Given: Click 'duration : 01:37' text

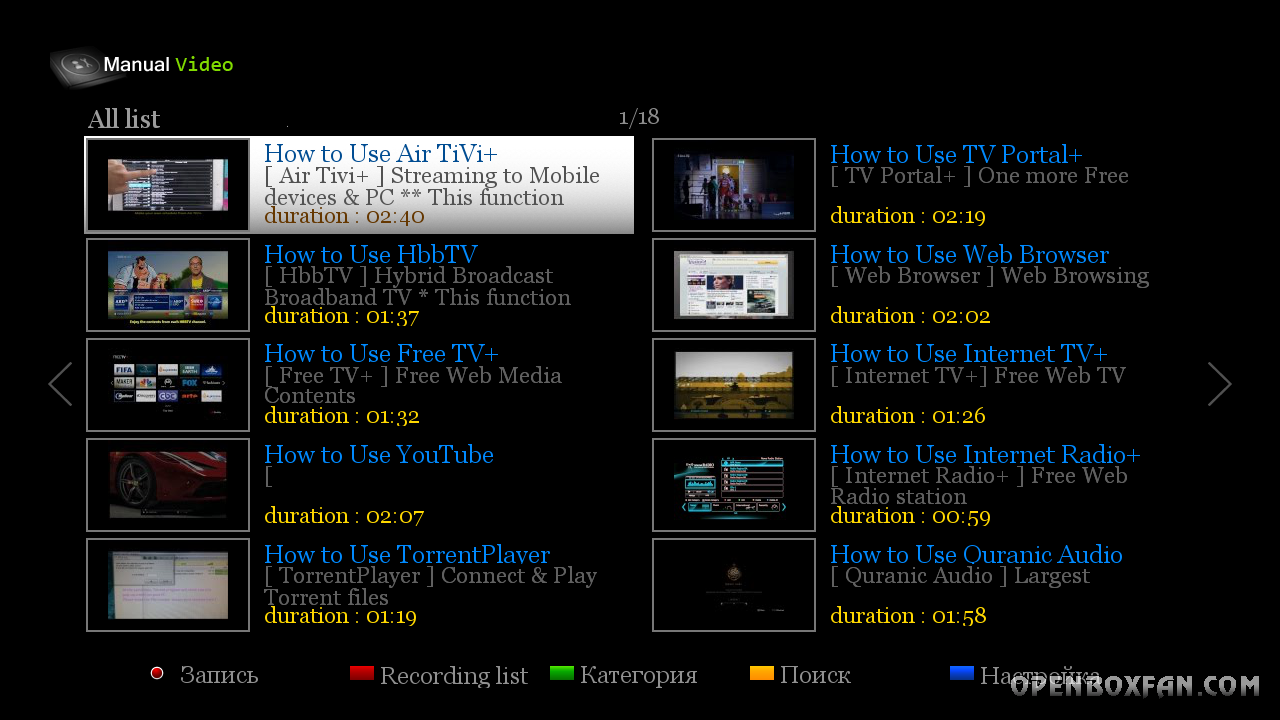Looking at the screenshot, I should pos(341,316).
